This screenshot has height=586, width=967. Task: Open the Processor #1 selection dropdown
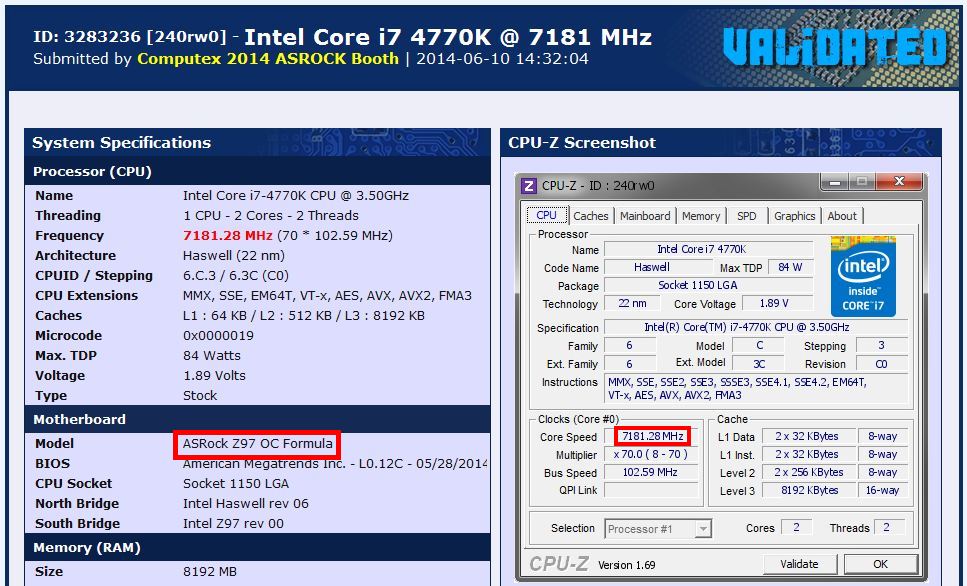click(657, 529)
